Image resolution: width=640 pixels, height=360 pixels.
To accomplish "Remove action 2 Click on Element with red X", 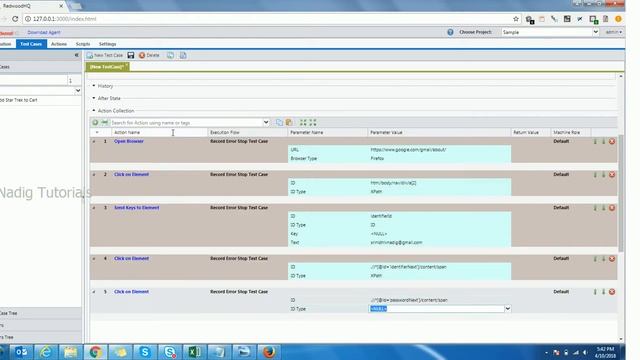I will (x=612, y=174).
